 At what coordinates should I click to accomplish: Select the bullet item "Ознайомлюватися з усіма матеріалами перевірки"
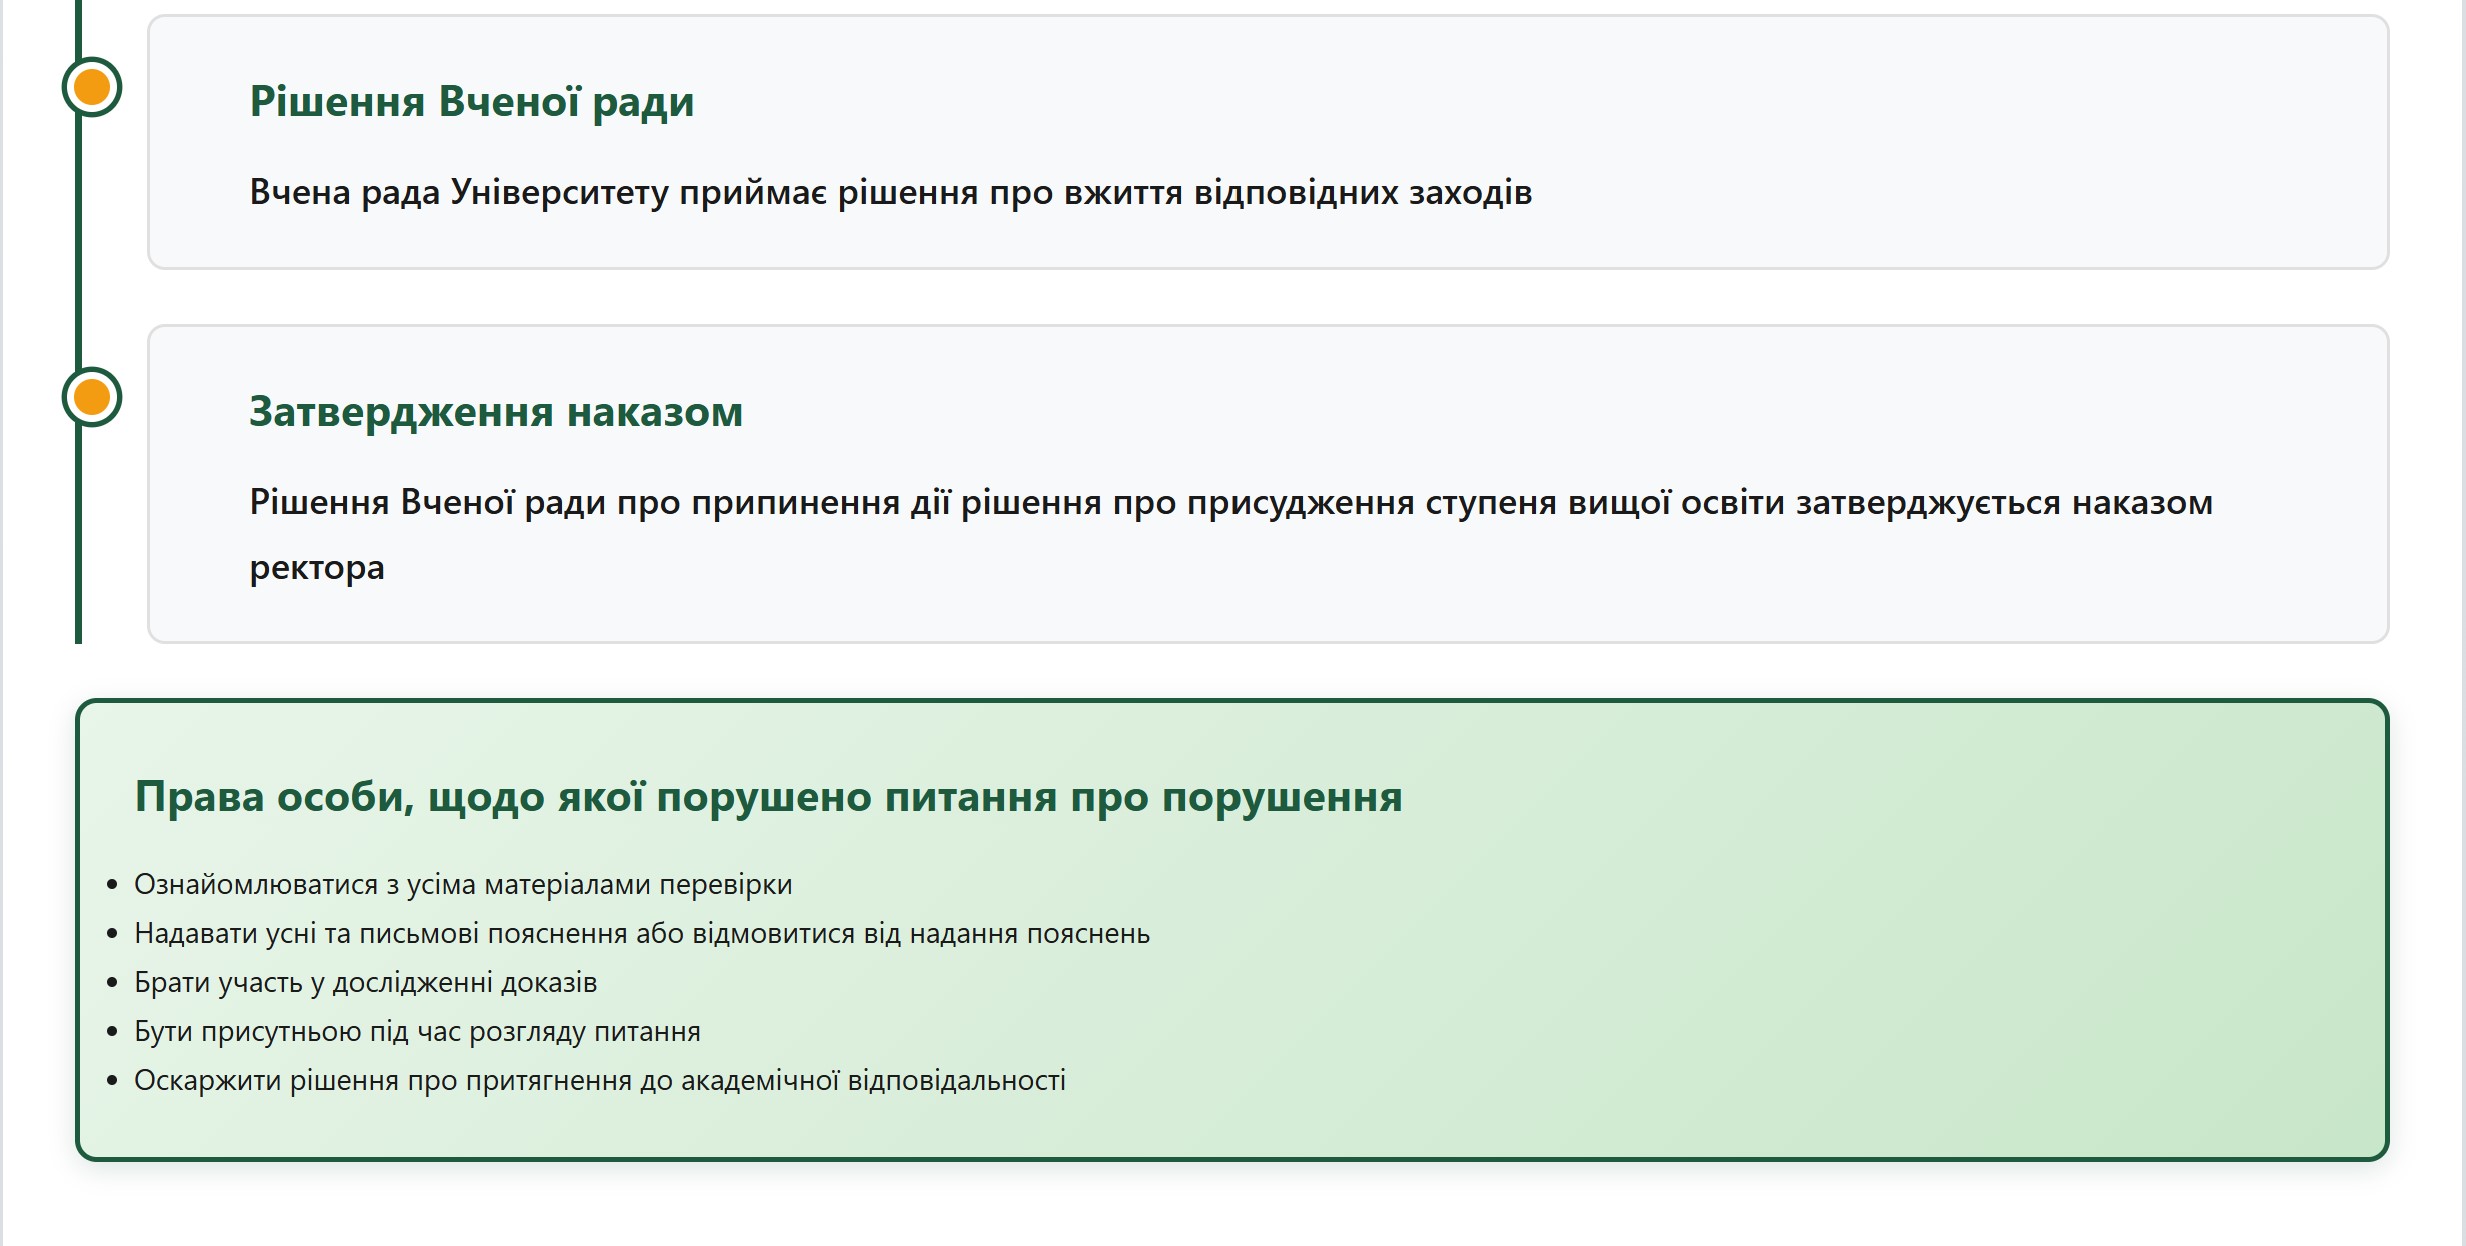point(462,885)
